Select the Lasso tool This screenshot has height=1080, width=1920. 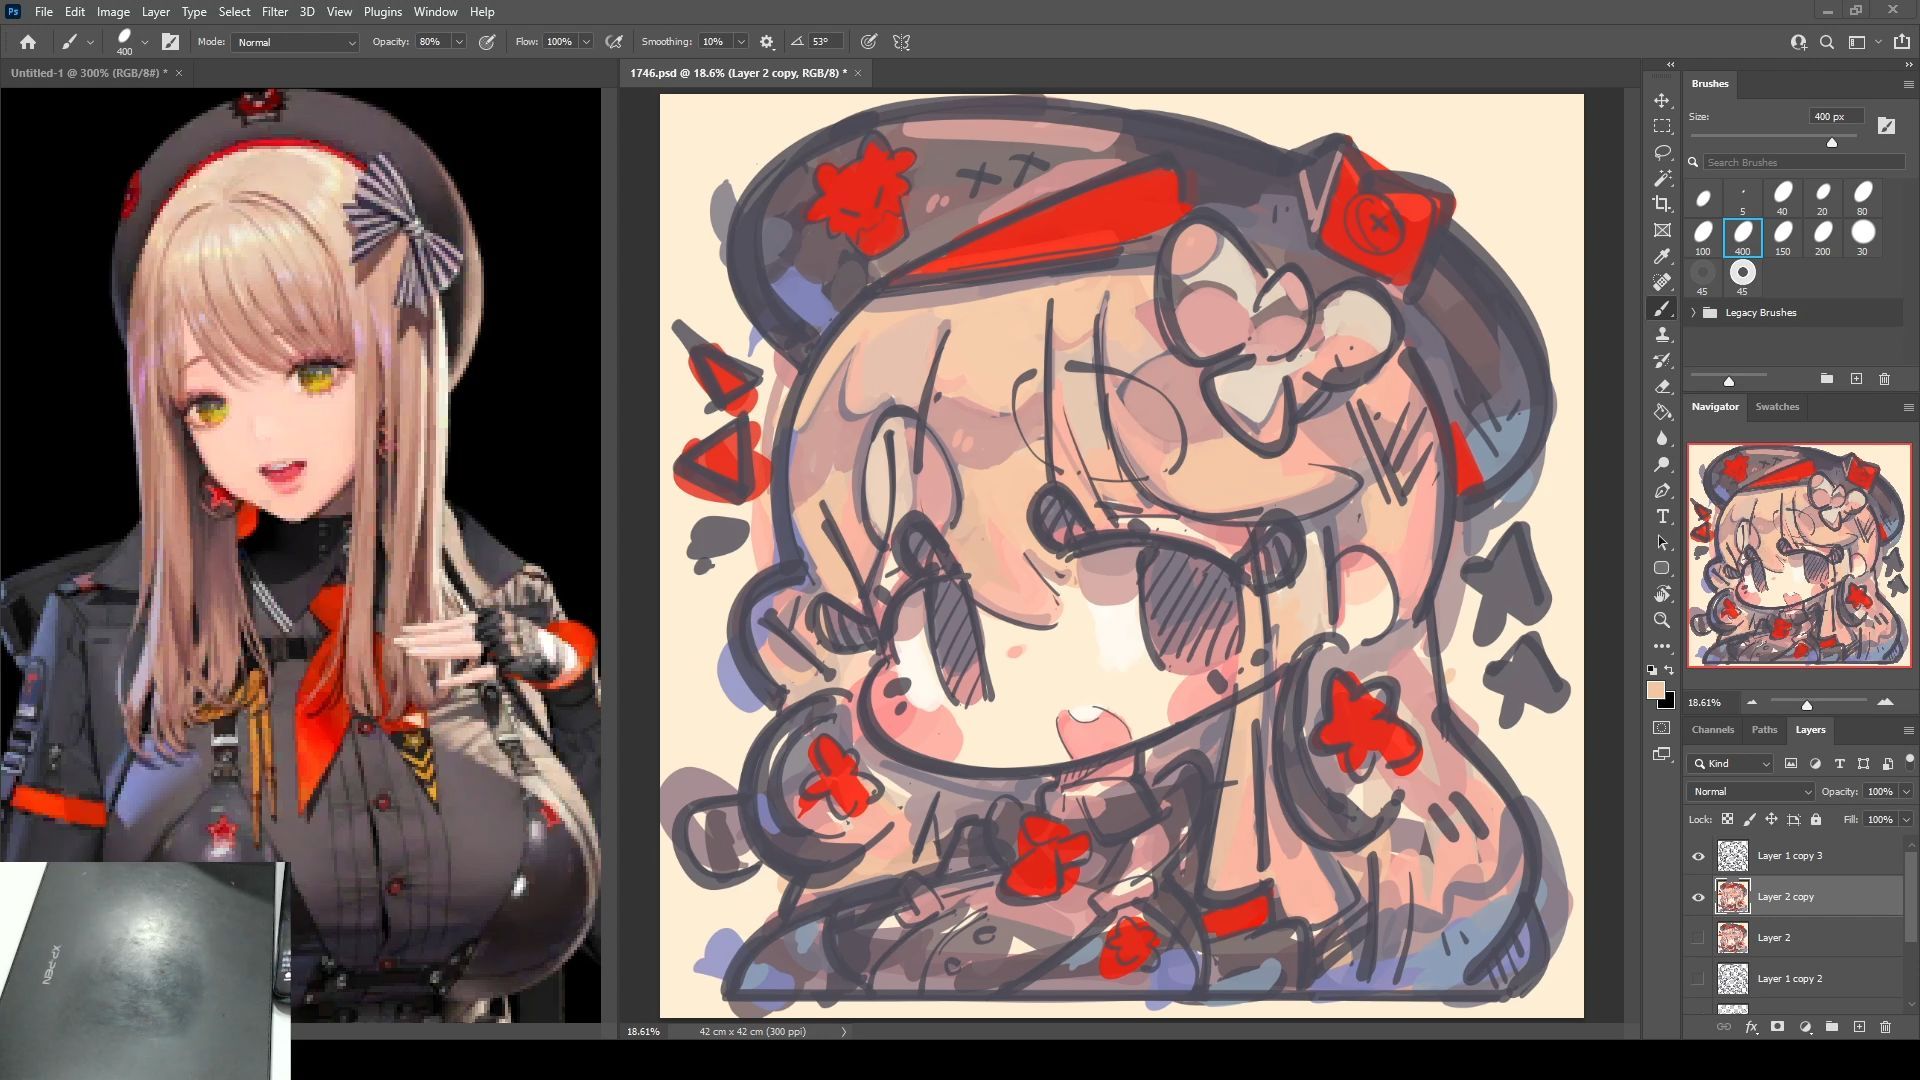pyautogui.click(x=1662, y=153)
